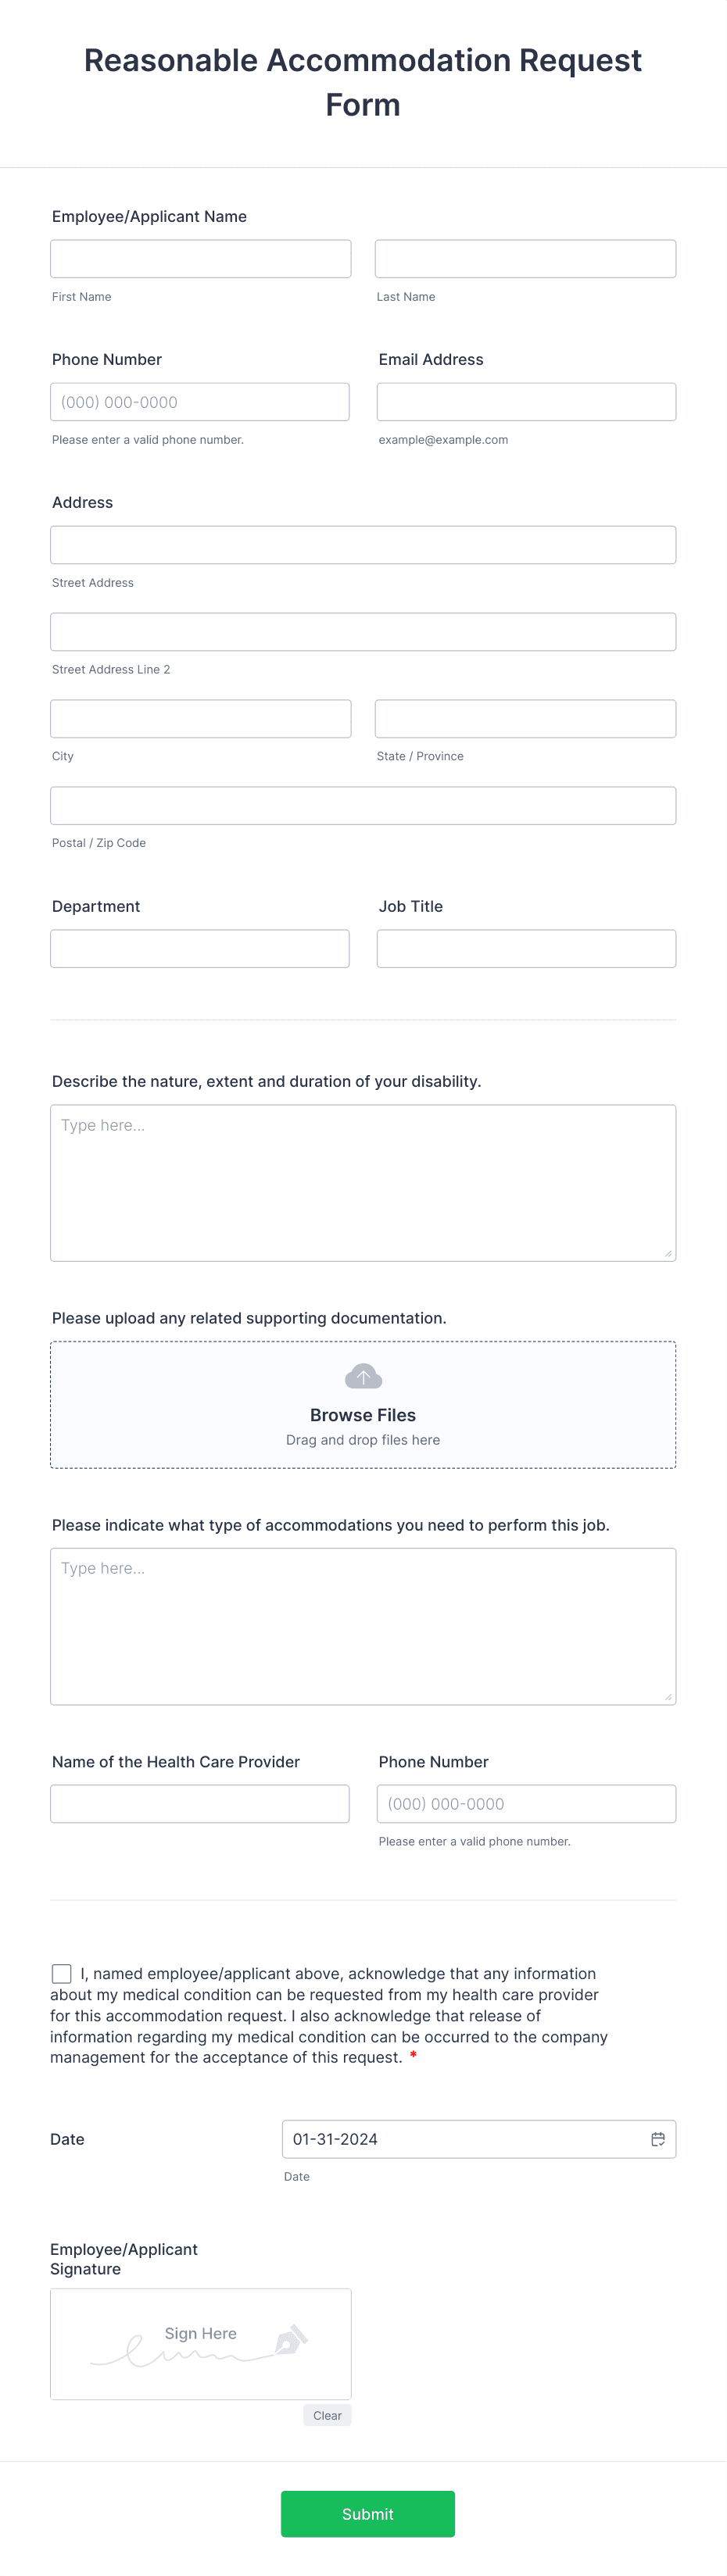
Task: Focus the Street Address Line 2 field
Action: [363, 632]
